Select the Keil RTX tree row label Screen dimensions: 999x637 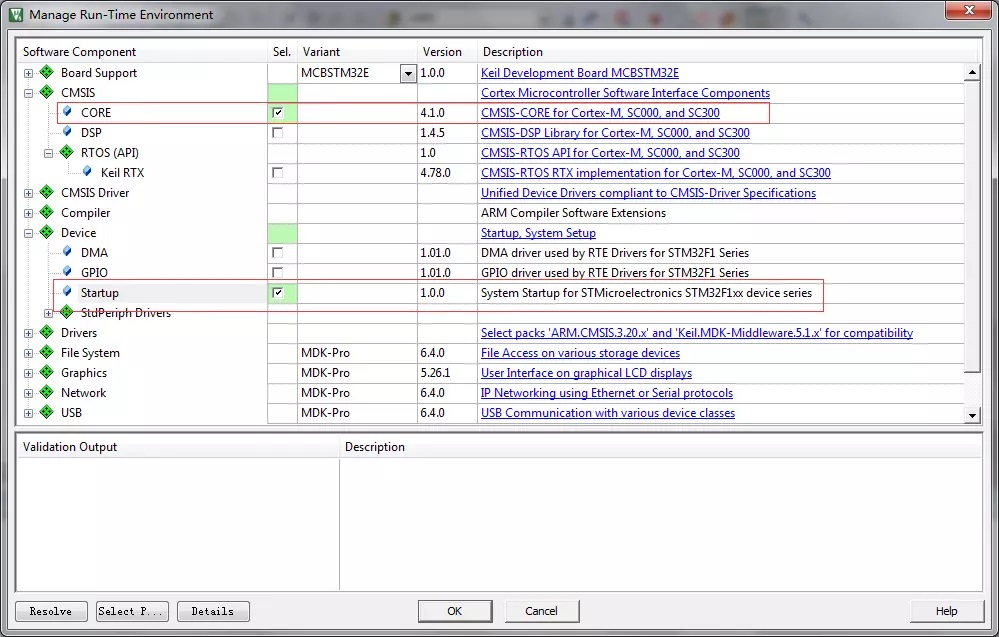click(122, 173)
